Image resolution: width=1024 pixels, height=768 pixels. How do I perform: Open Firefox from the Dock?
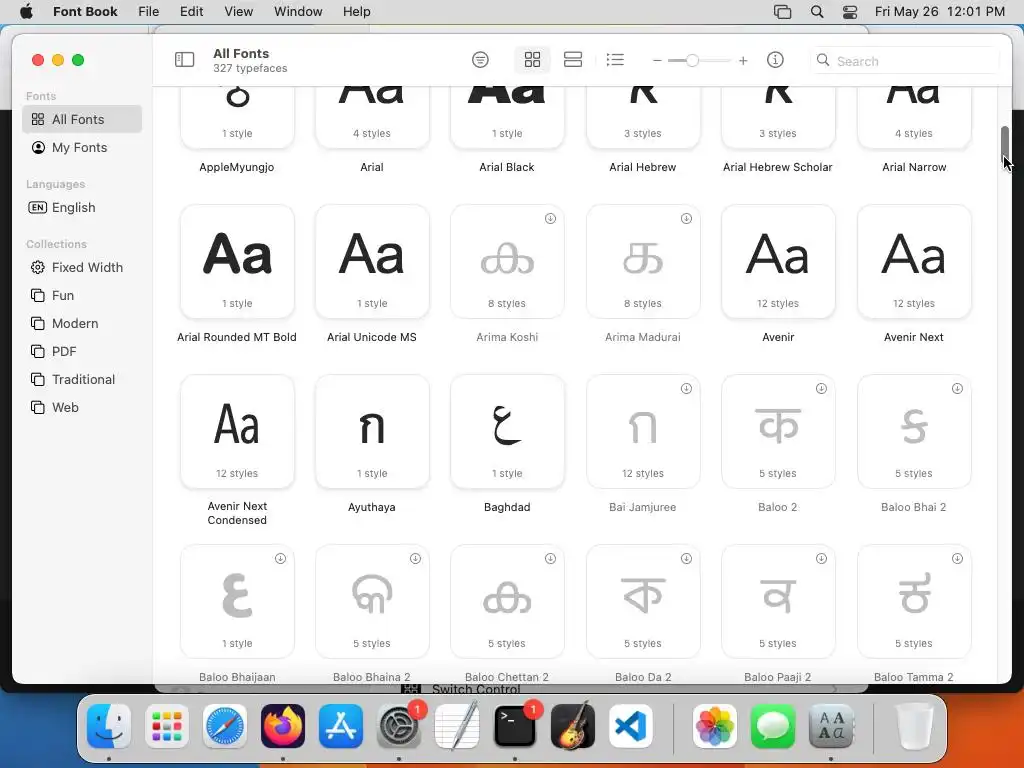(283, 726)
